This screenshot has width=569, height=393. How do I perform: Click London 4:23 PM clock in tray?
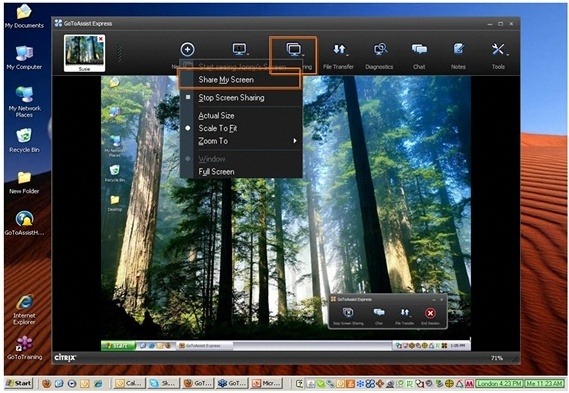500,383
